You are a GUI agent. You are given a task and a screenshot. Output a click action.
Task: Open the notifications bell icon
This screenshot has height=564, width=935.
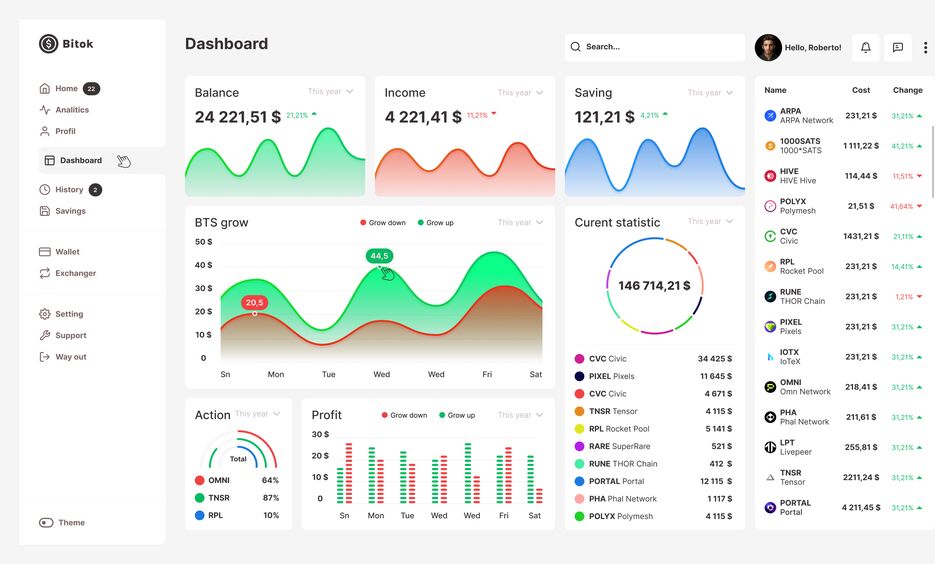866,48
